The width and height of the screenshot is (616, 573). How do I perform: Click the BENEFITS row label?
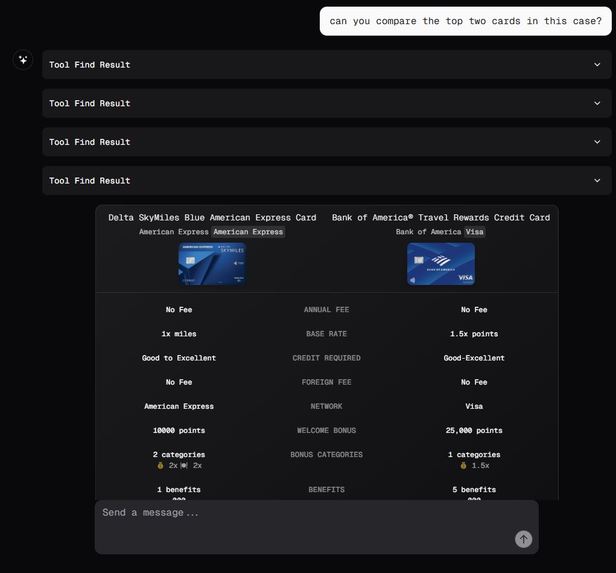point(326,490)
